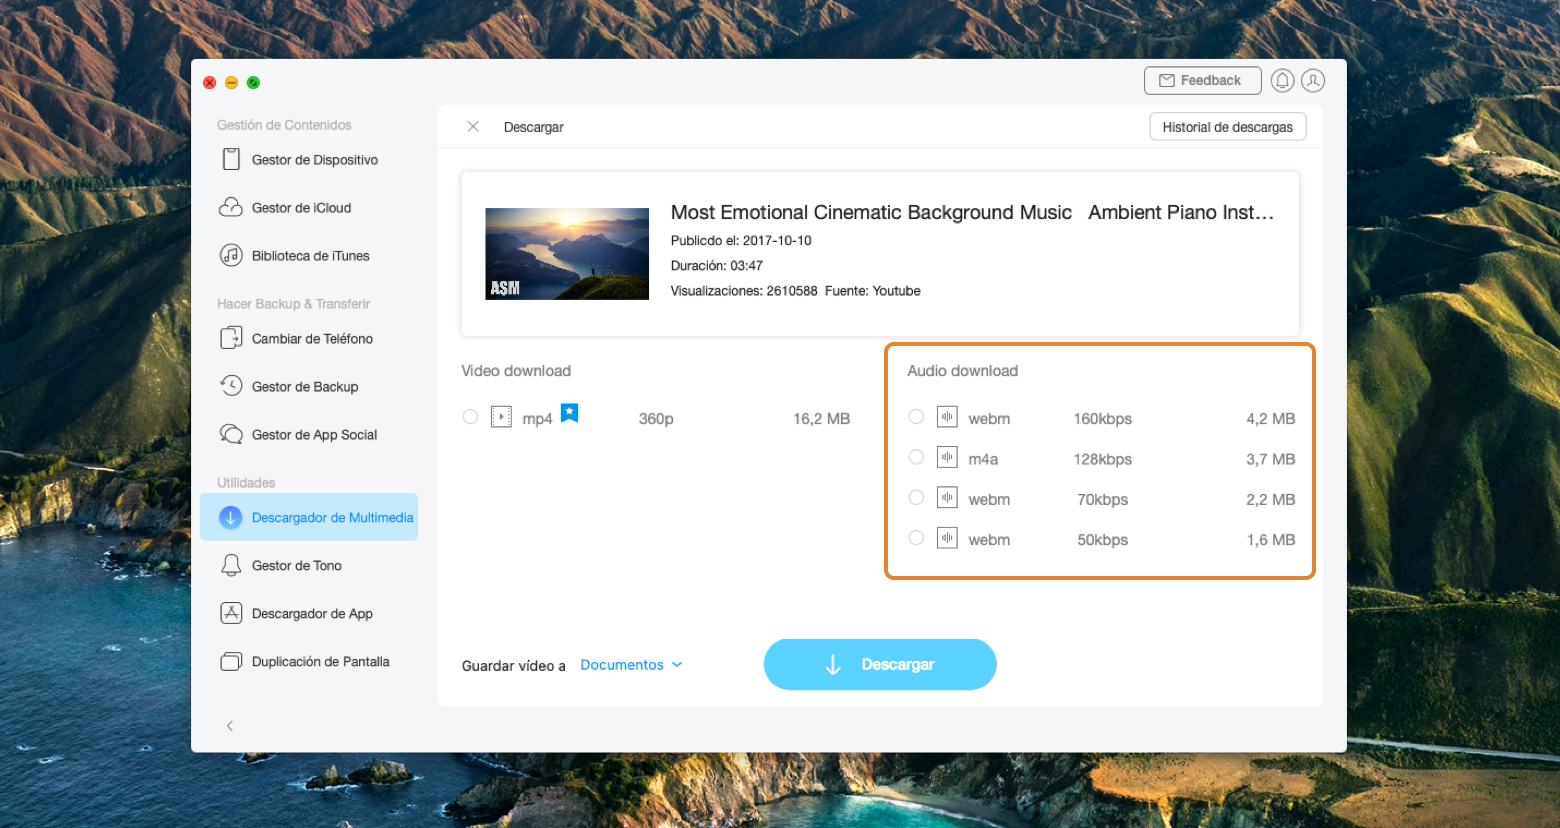Click the audio icon for m4a 128kbps
The height and width of the screenshot is (828, 1560).
point(947,457)
